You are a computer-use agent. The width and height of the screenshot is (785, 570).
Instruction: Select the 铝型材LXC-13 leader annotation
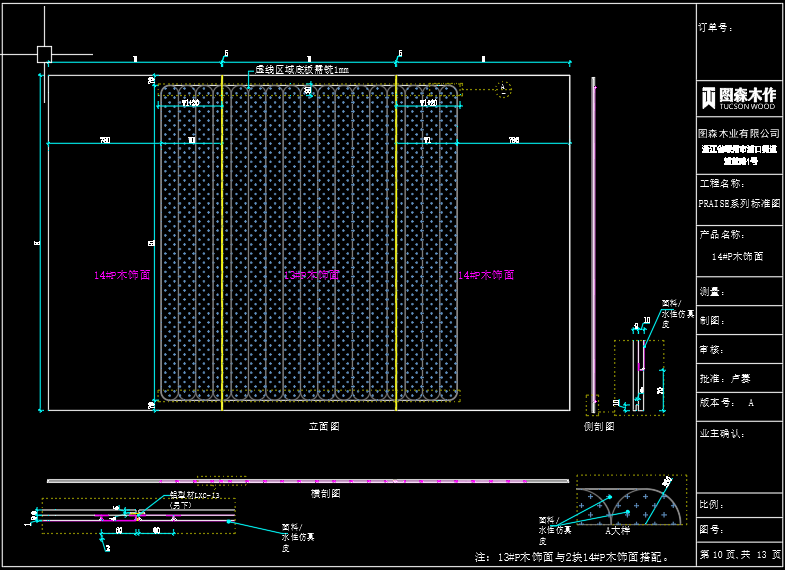(194, 495)
